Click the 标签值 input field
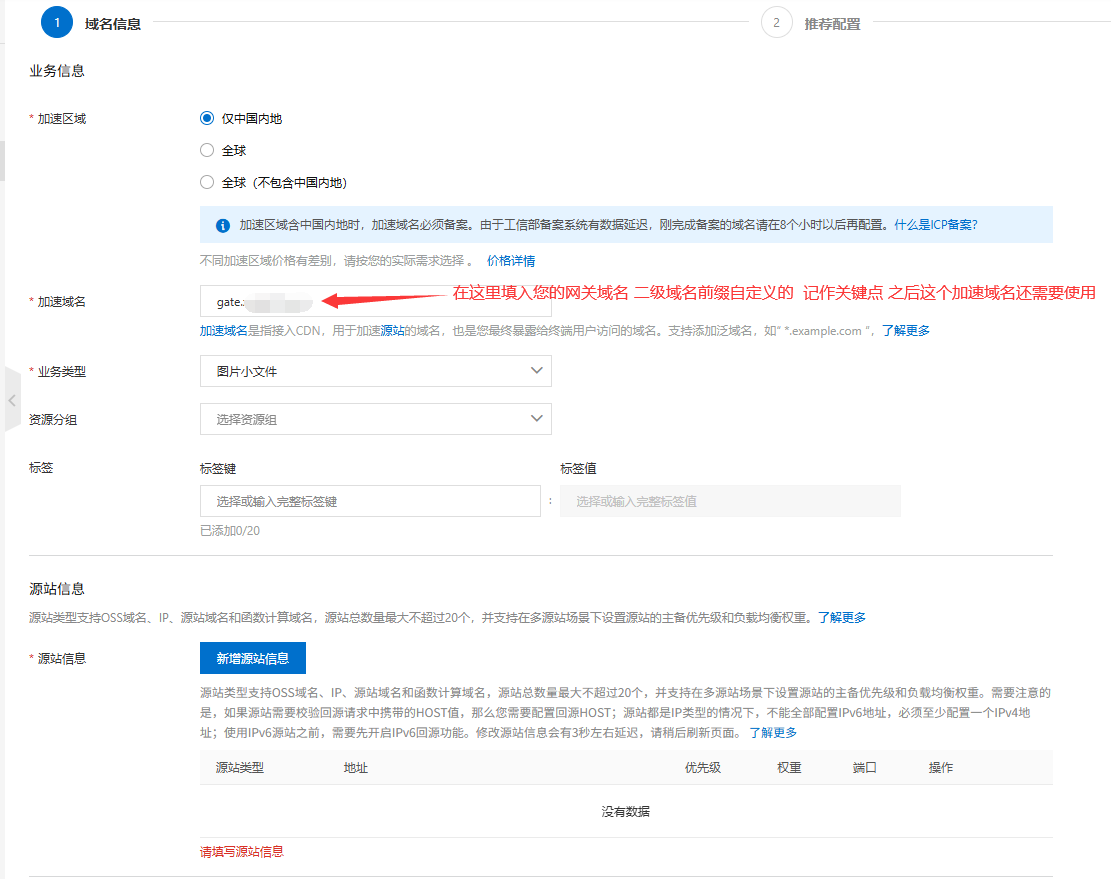This screenshot has width=1111, height=879. 730,501
